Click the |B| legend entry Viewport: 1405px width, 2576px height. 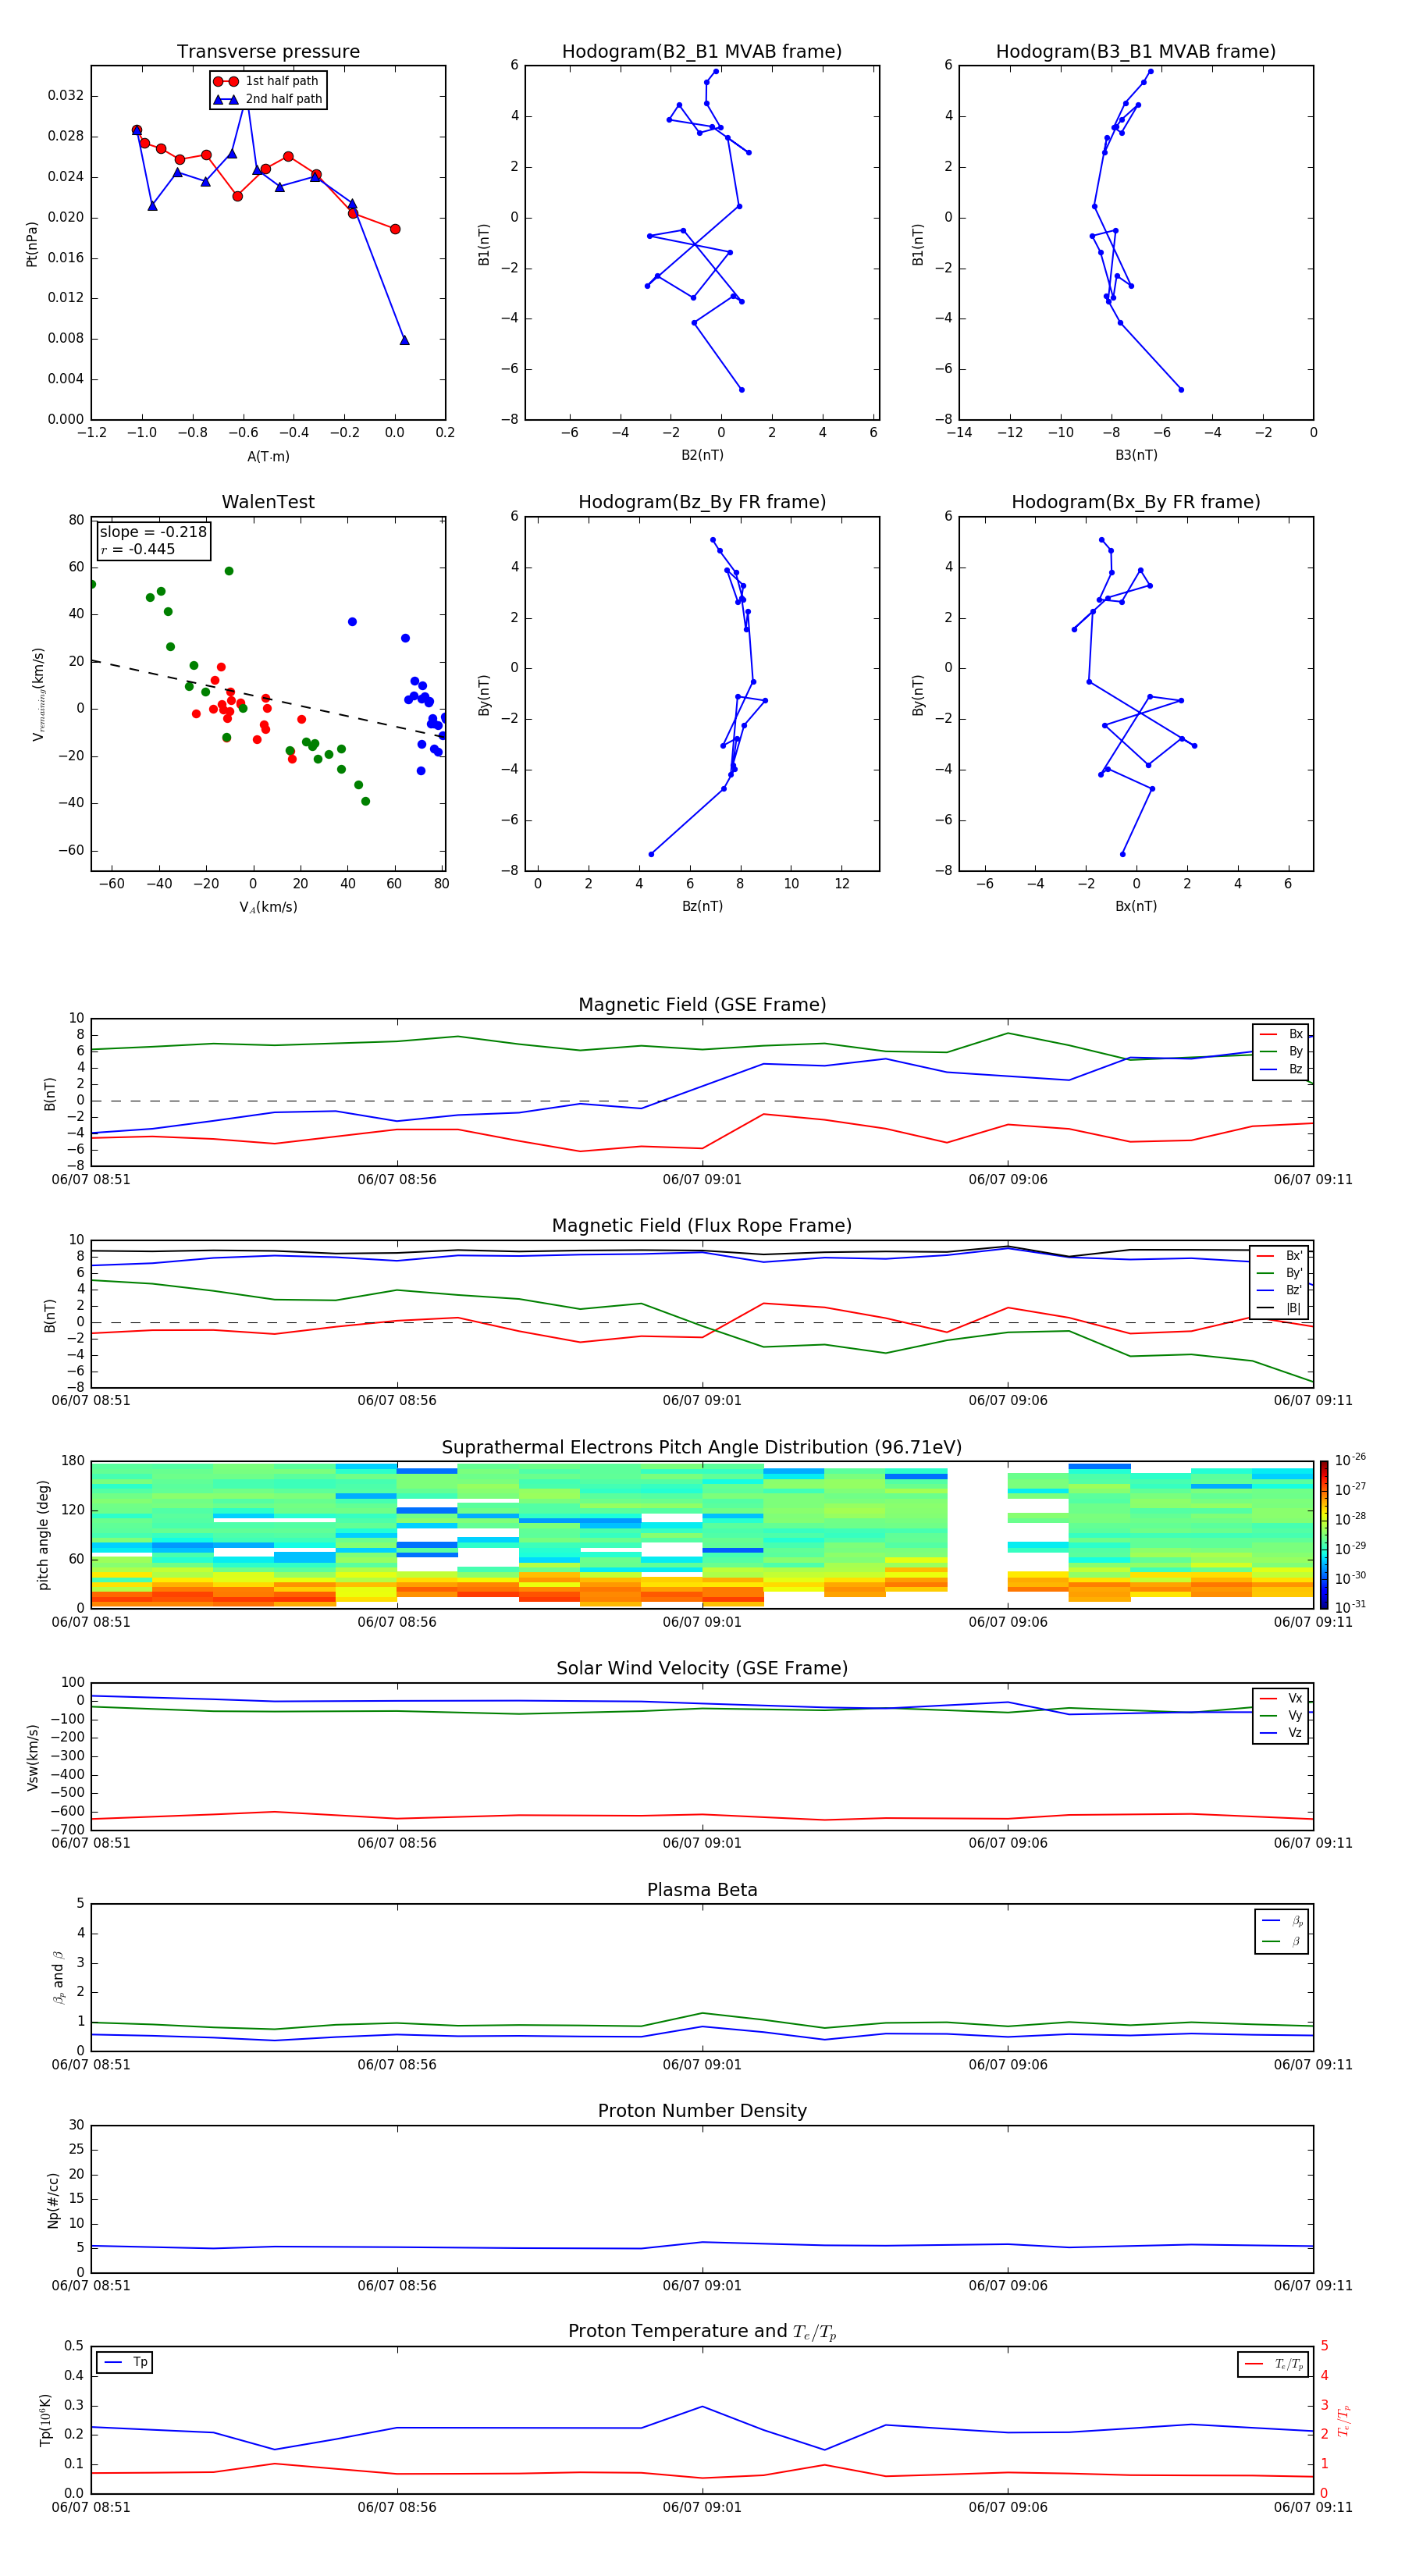click(x=1280, y=1308)
